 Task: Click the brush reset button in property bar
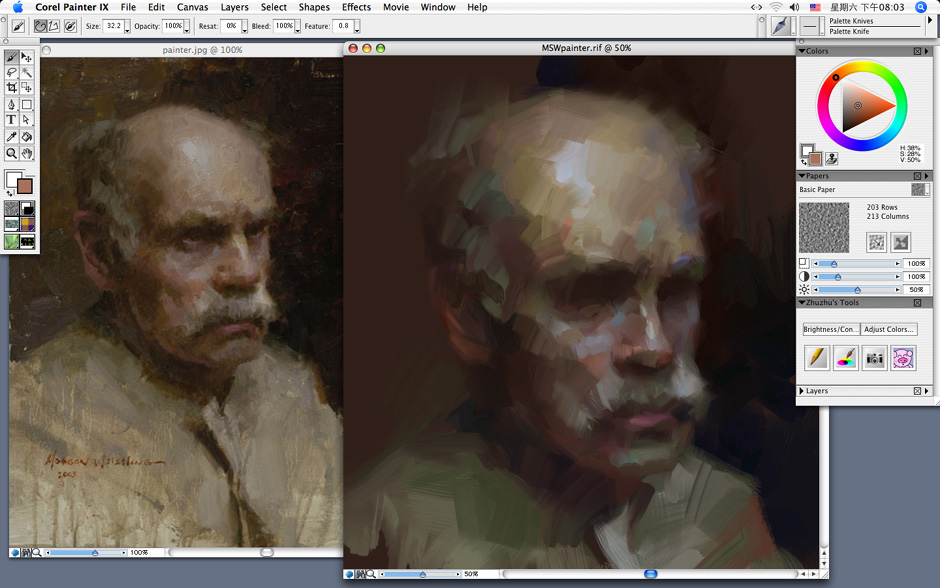click(70, 26)
